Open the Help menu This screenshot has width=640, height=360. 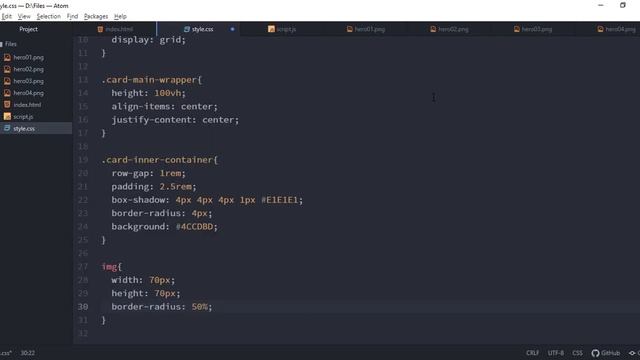coord(120,16)
